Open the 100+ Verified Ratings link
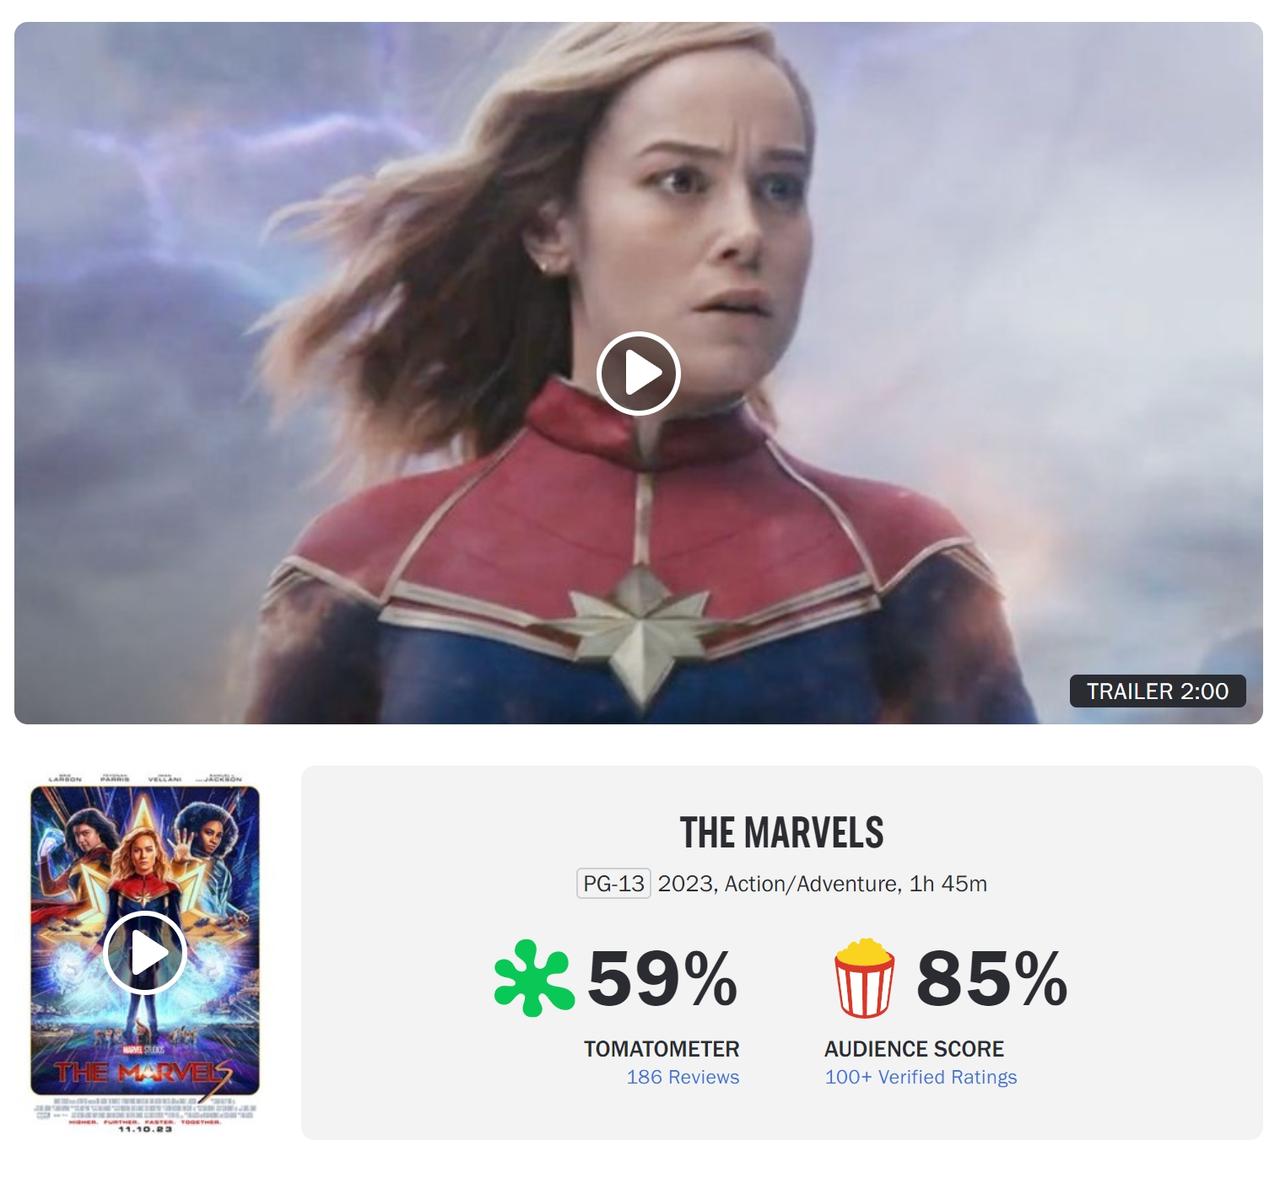Screen dimensions: 1280x1178 (x=920, y=1077)
